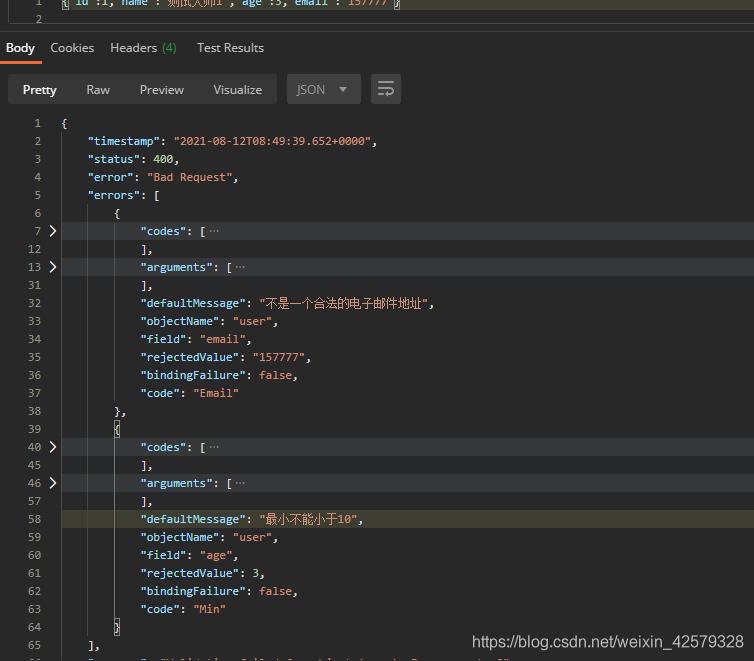754x661 pixels.
Task: Switch to the Cookies tab
Action: (72, 48)
